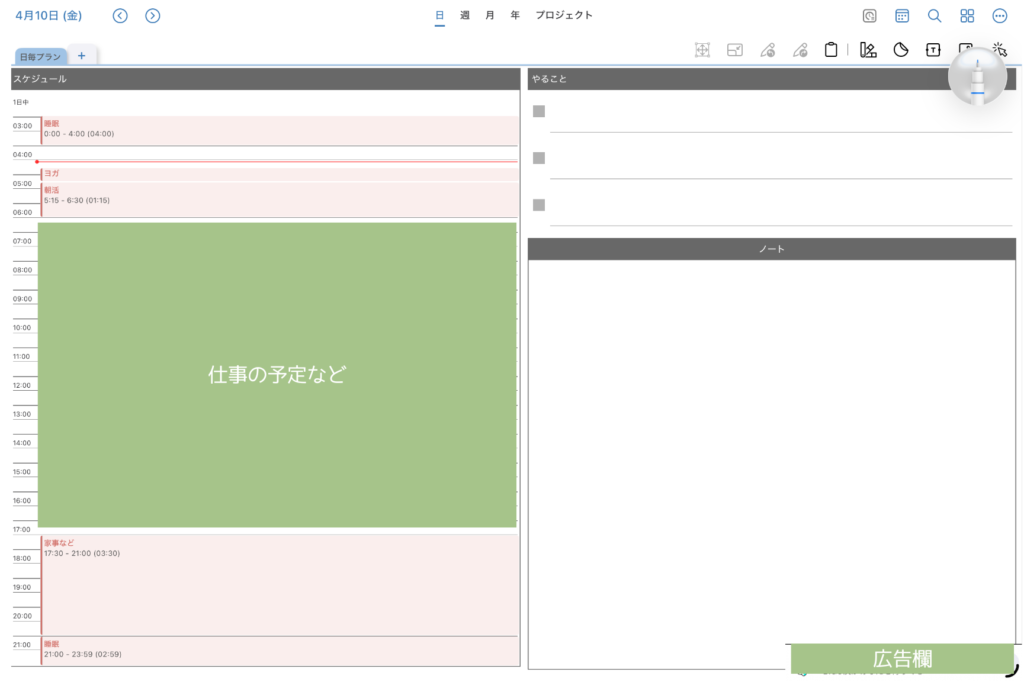This screenshot has height=682, width=1024.
Task: Open the pie chart timer tool
Action: tap(900, 49)
